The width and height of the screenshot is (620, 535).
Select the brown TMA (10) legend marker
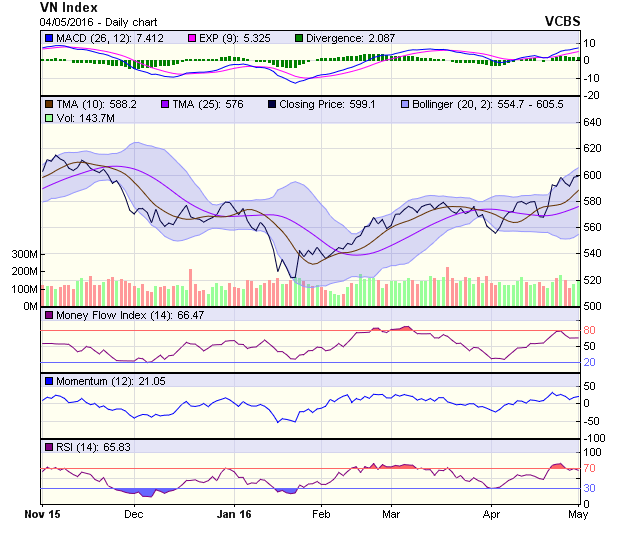tap(48, 104)
